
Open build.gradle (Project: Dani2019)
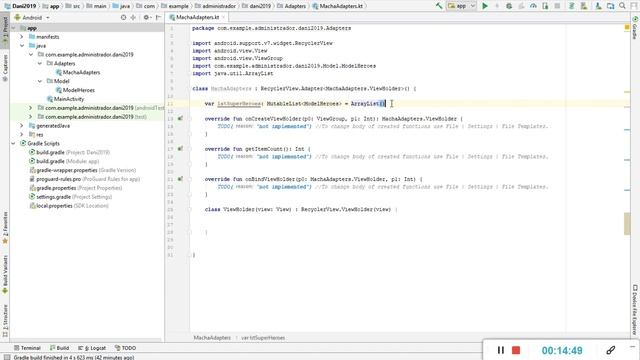tap(69, 152)
